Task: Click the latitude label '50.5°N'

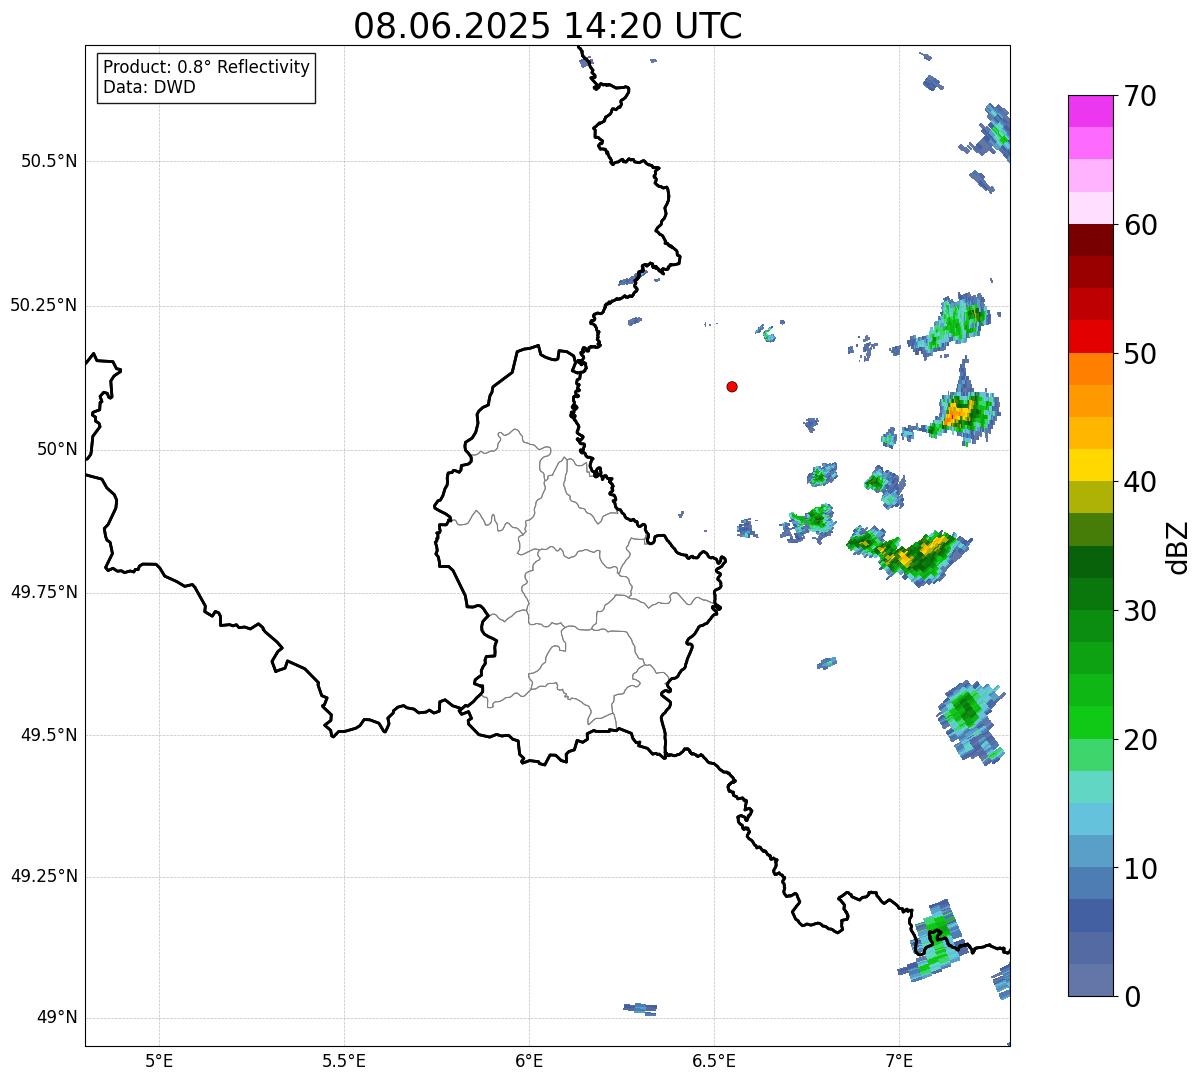Action: [x=49, y=162]
